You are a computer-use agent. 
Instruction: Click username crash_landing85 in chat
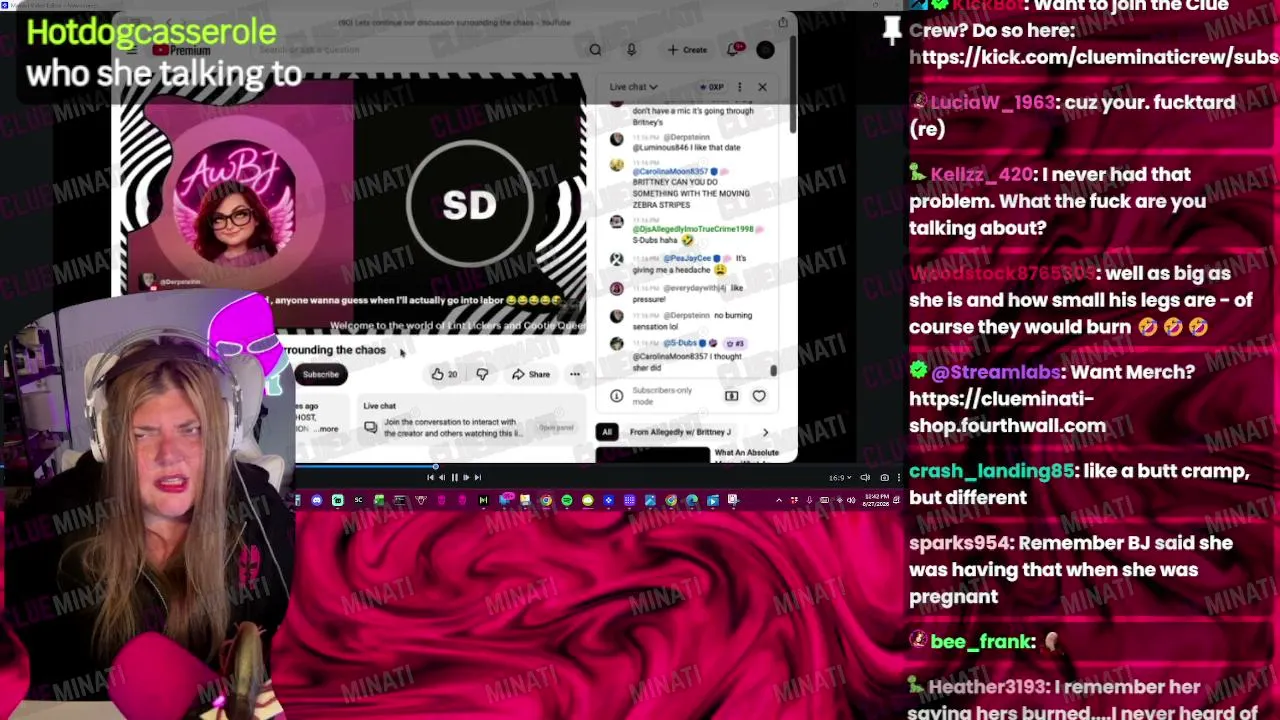991,471
